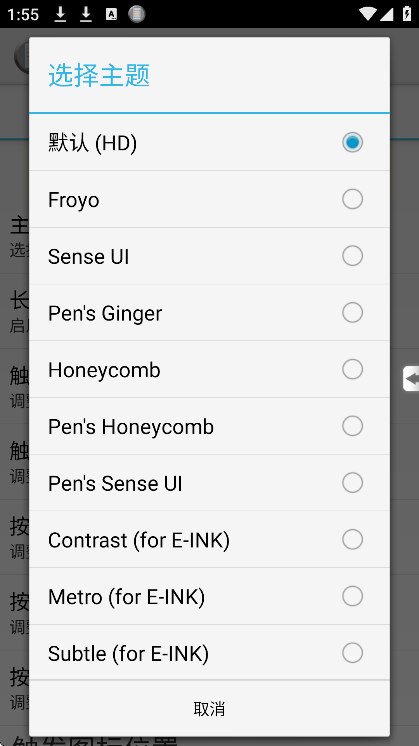Screen dimensions: 419x746
Task: Tap the floating back-arrow icon at the right edge
Action: 411,379
